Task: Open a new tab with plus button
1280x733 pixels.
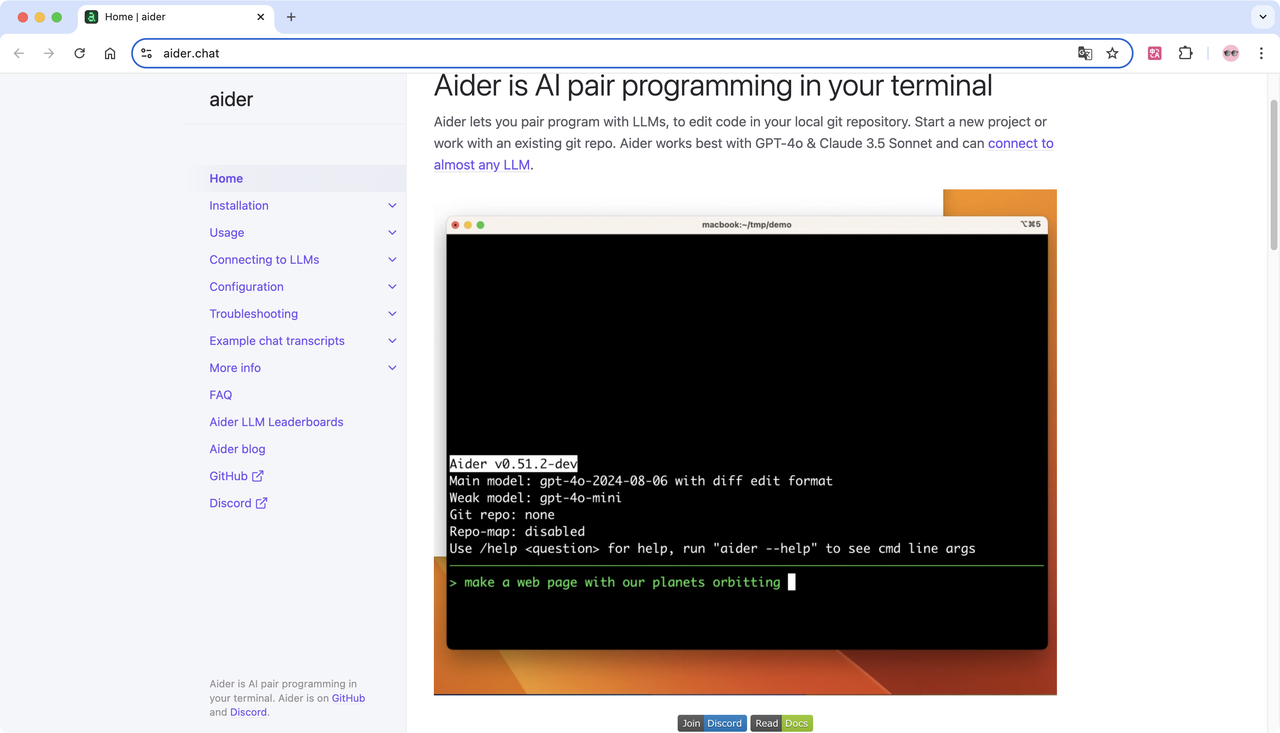Action: pyautogui.click(x=291, y=17)
